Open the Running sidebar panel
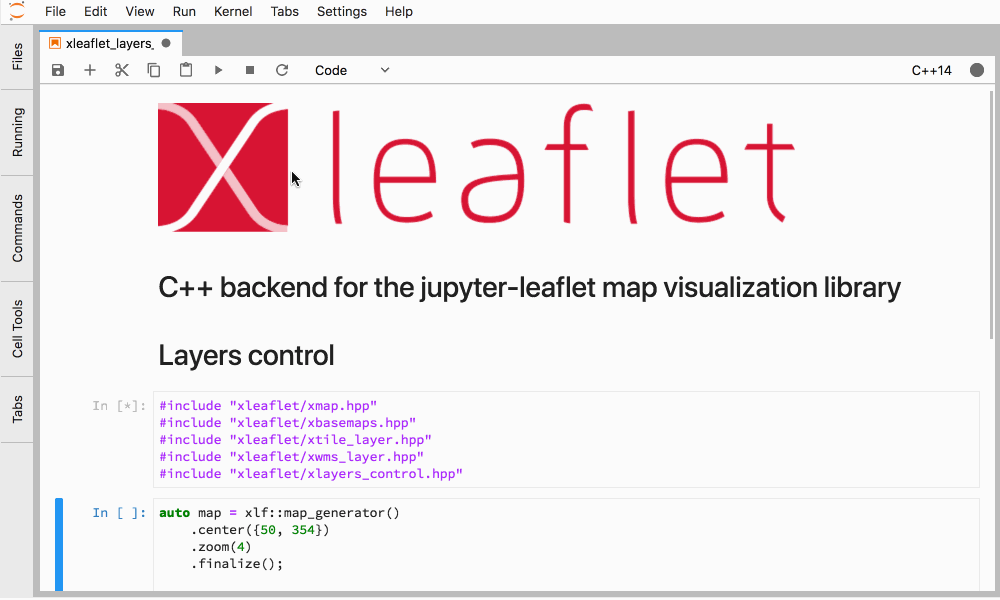The image size is (1000, 600). click(17, 132)
